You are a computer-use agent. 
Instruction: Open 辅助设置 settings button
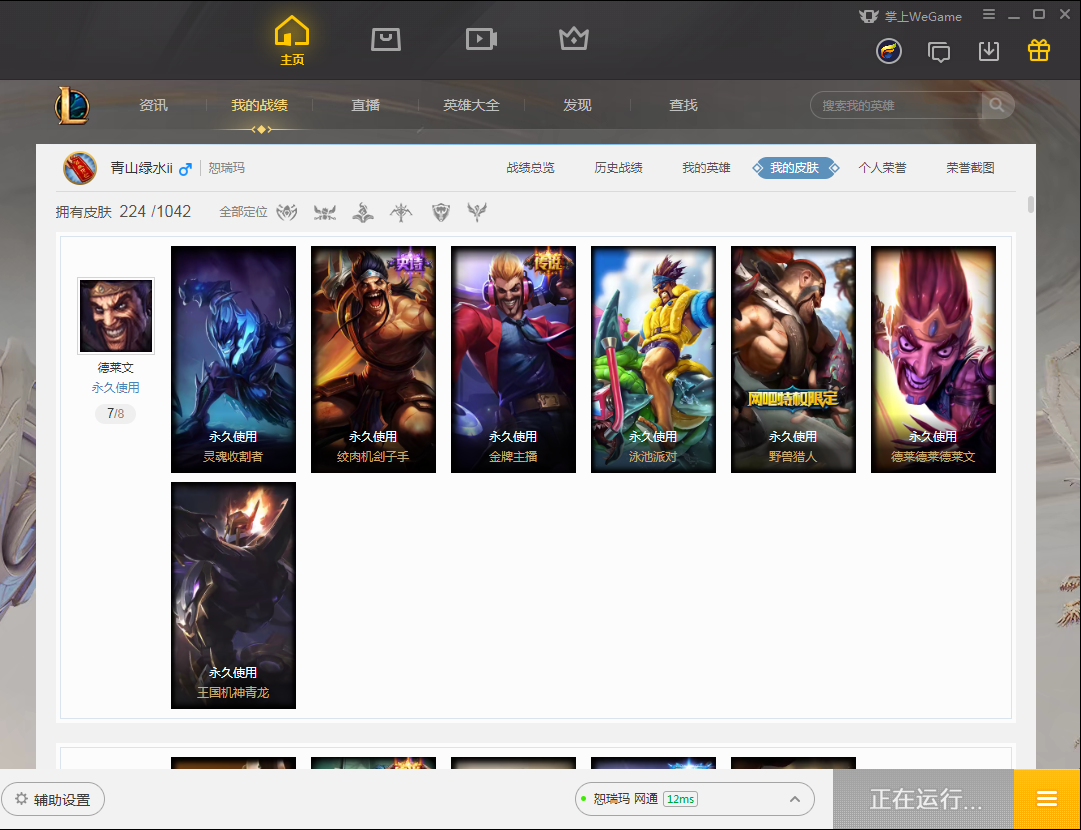tap(53, 800)
